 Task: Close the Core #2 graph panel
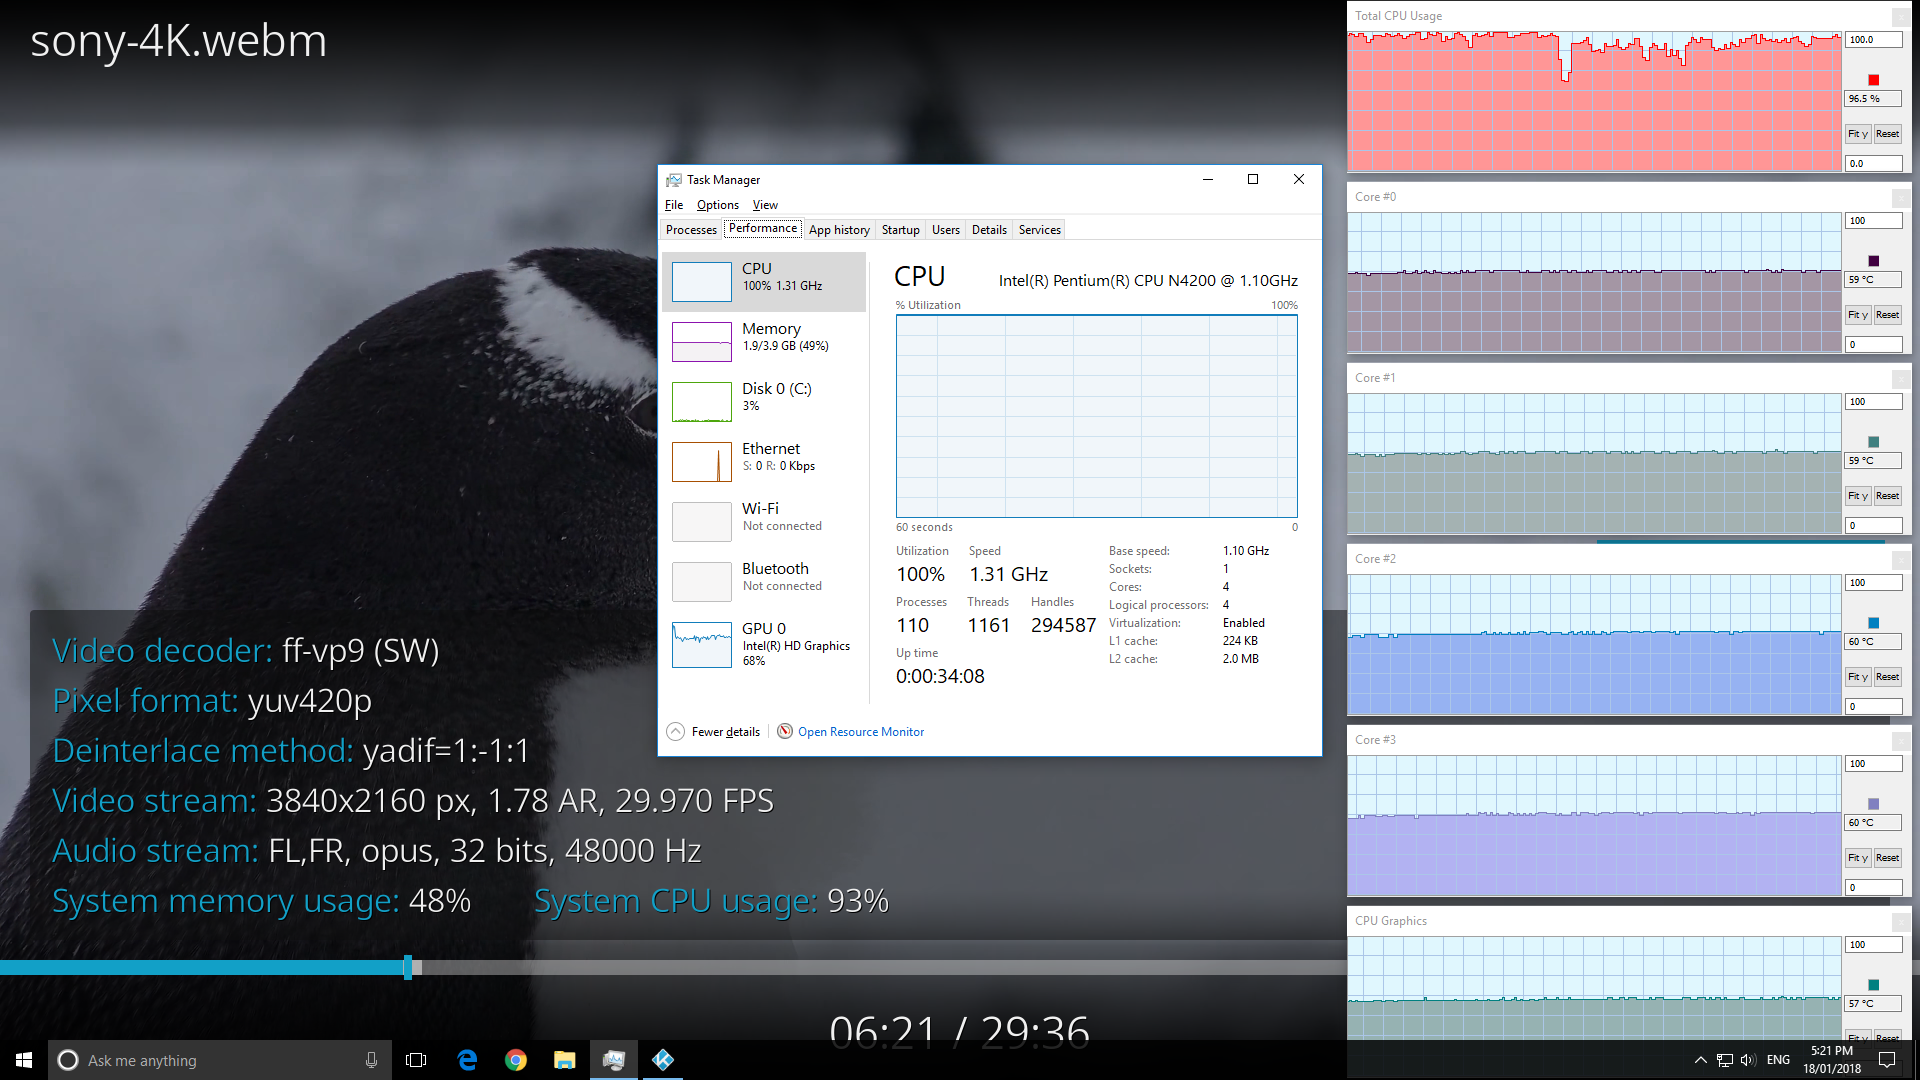pos(1900,560)
